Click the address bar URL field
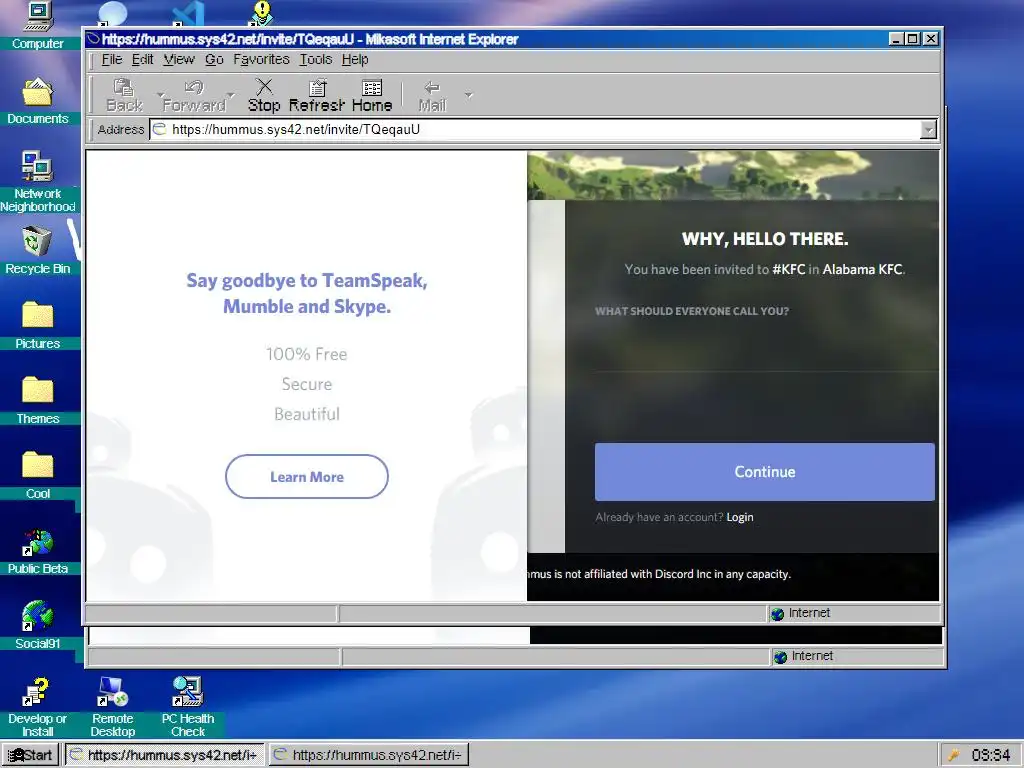Viewport: 1024px width, 768px height. coord(536,130)
